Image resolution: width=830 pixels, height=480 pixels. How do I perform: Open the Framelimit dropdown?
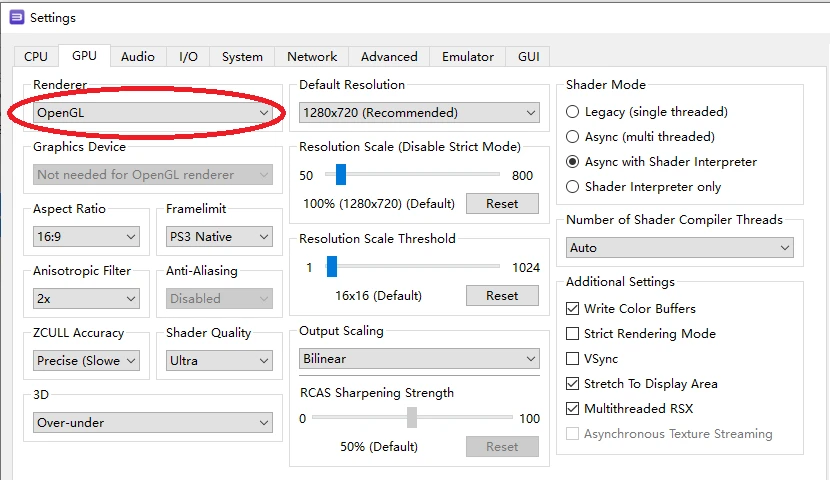[x=219, y=237]
